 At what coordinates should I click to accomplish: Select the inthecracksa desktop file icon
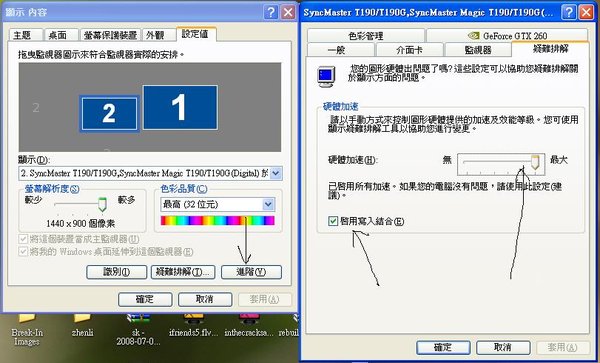249,325
